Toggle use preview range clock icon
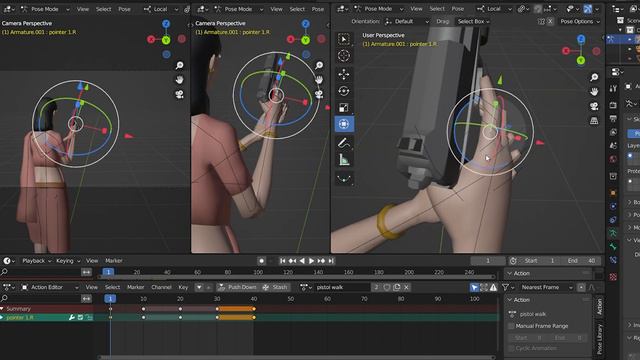The width and height of the screenshot is (640, 360). [x=513, y=261]
